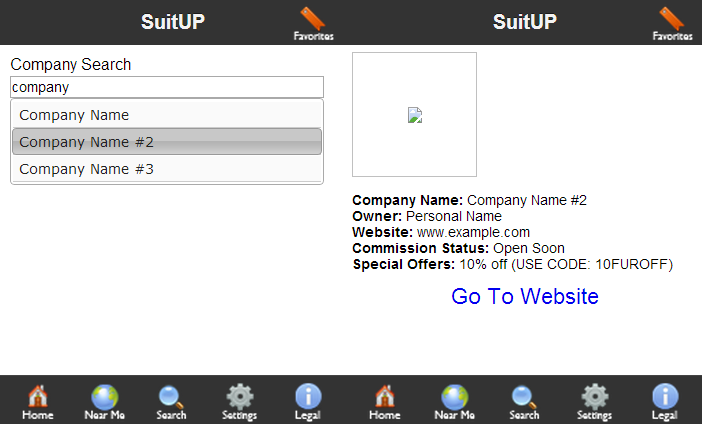
Task: Click the www.example.com website text
Action: (473, 232)
